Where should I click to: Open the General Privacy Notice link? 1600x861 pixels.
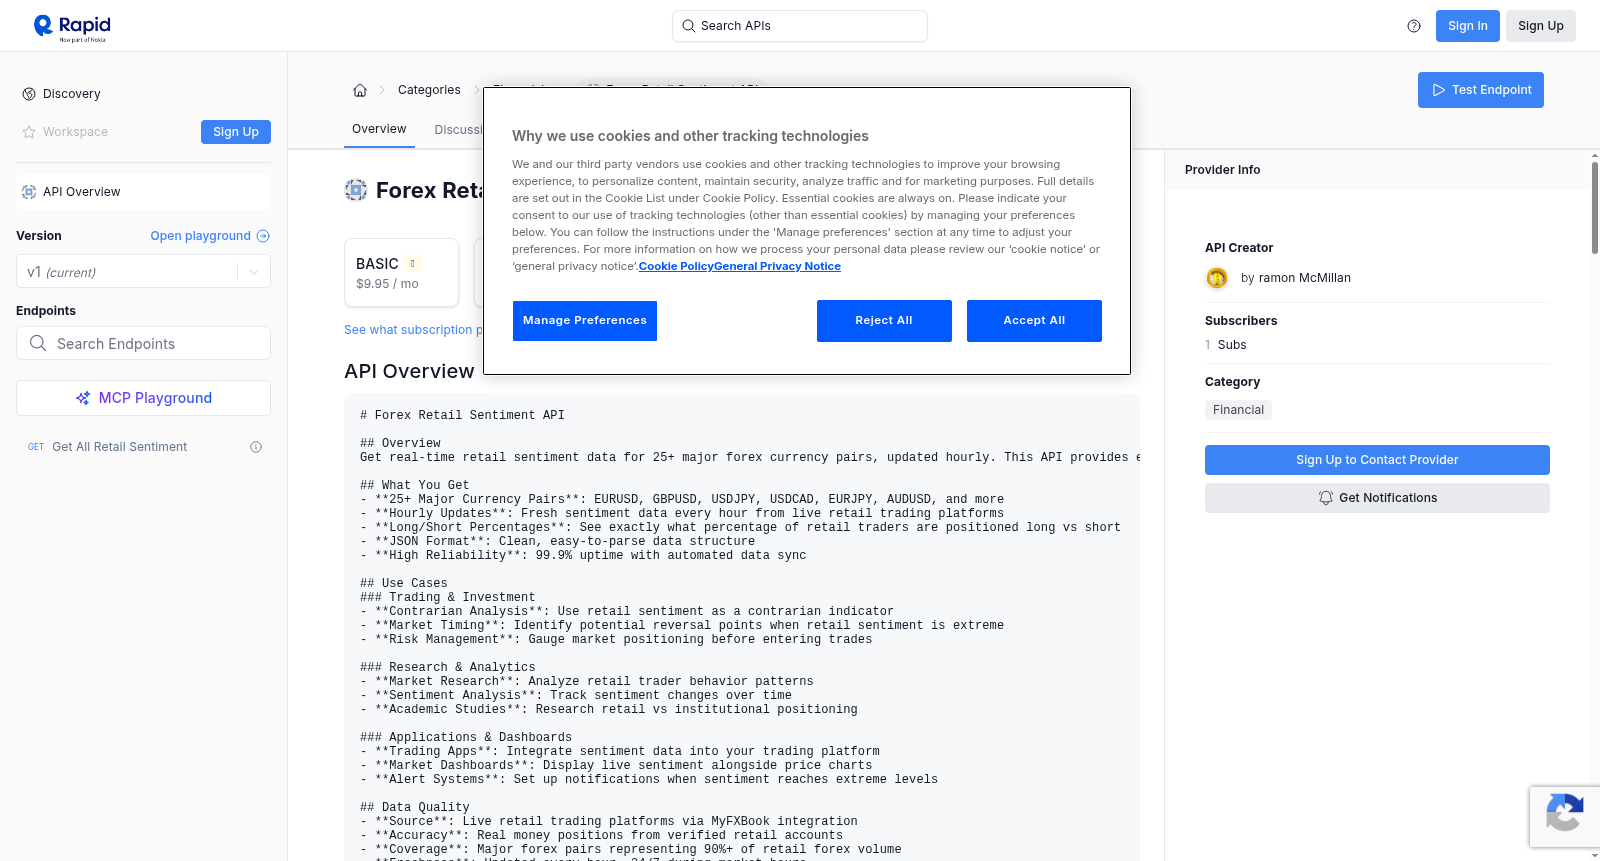(777, 266)
